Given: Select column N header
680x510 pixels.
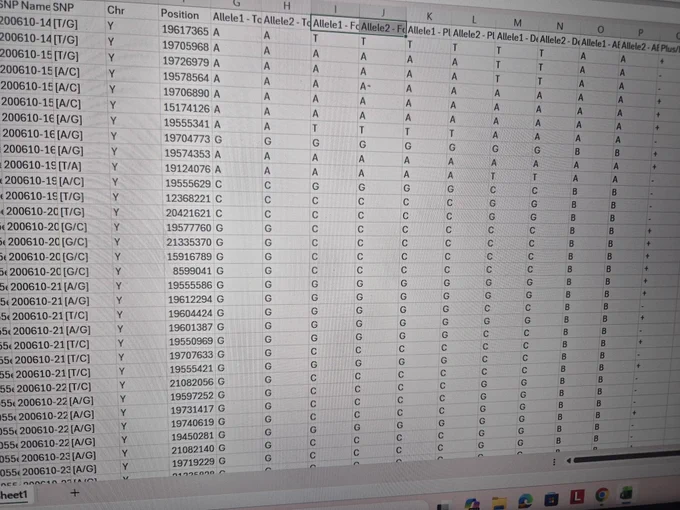Looking at the screenshot, I should point(559,26).
